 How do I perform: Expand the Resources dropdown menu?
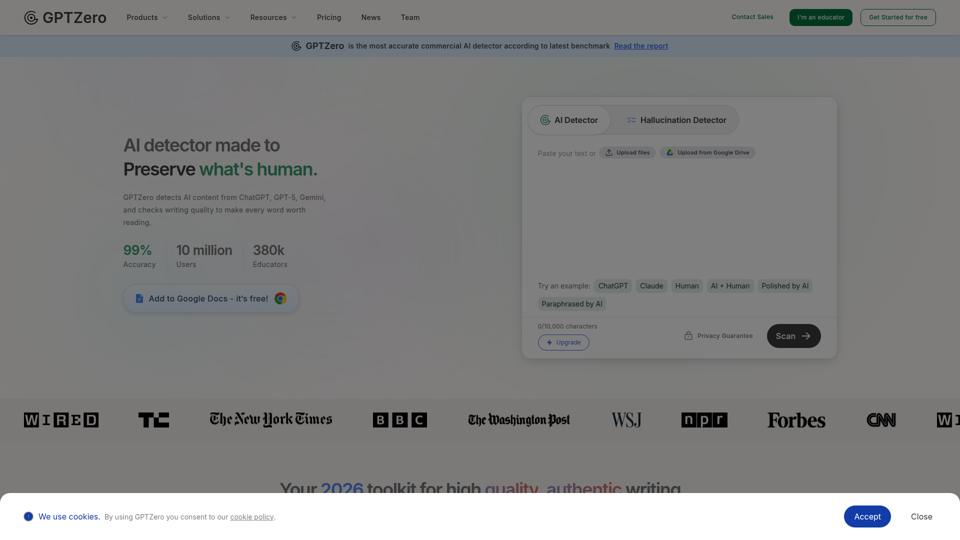coord(273,18)
